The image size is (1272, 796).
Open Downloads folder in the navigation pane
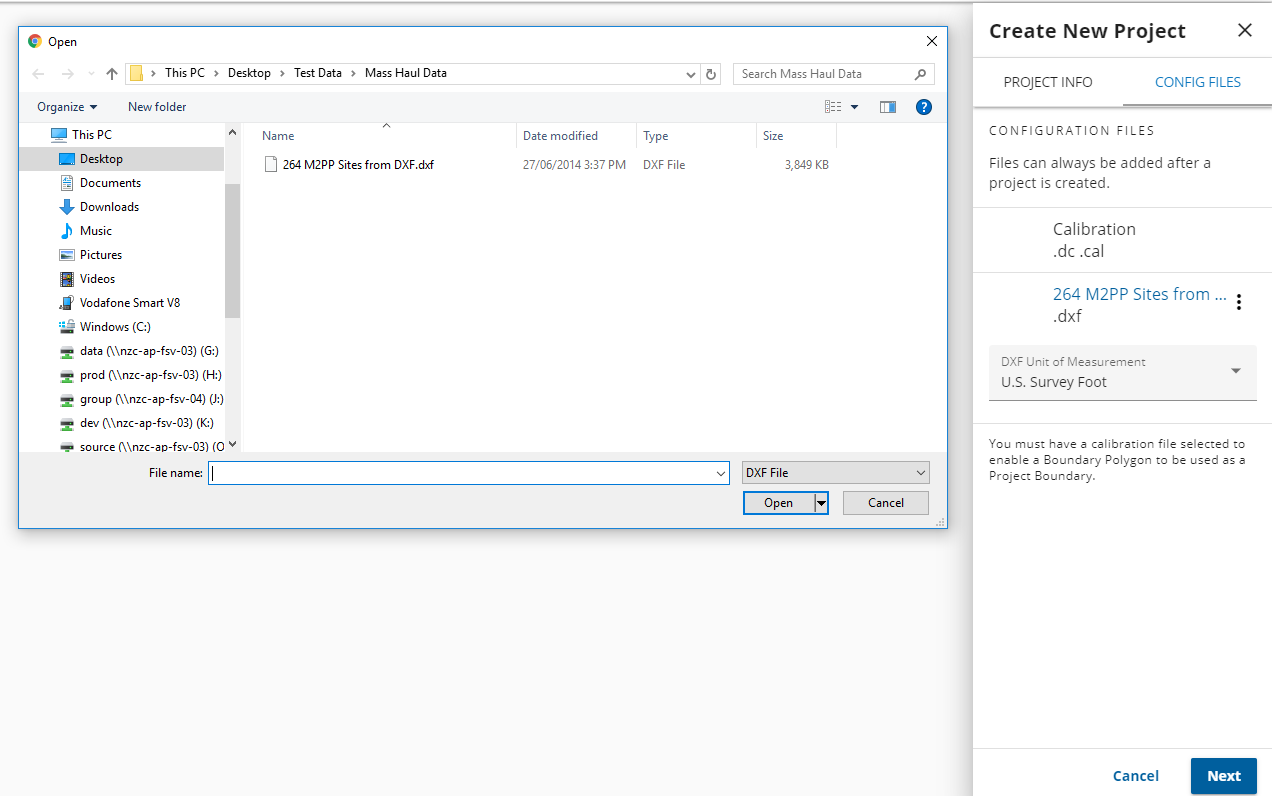[109, 207]
